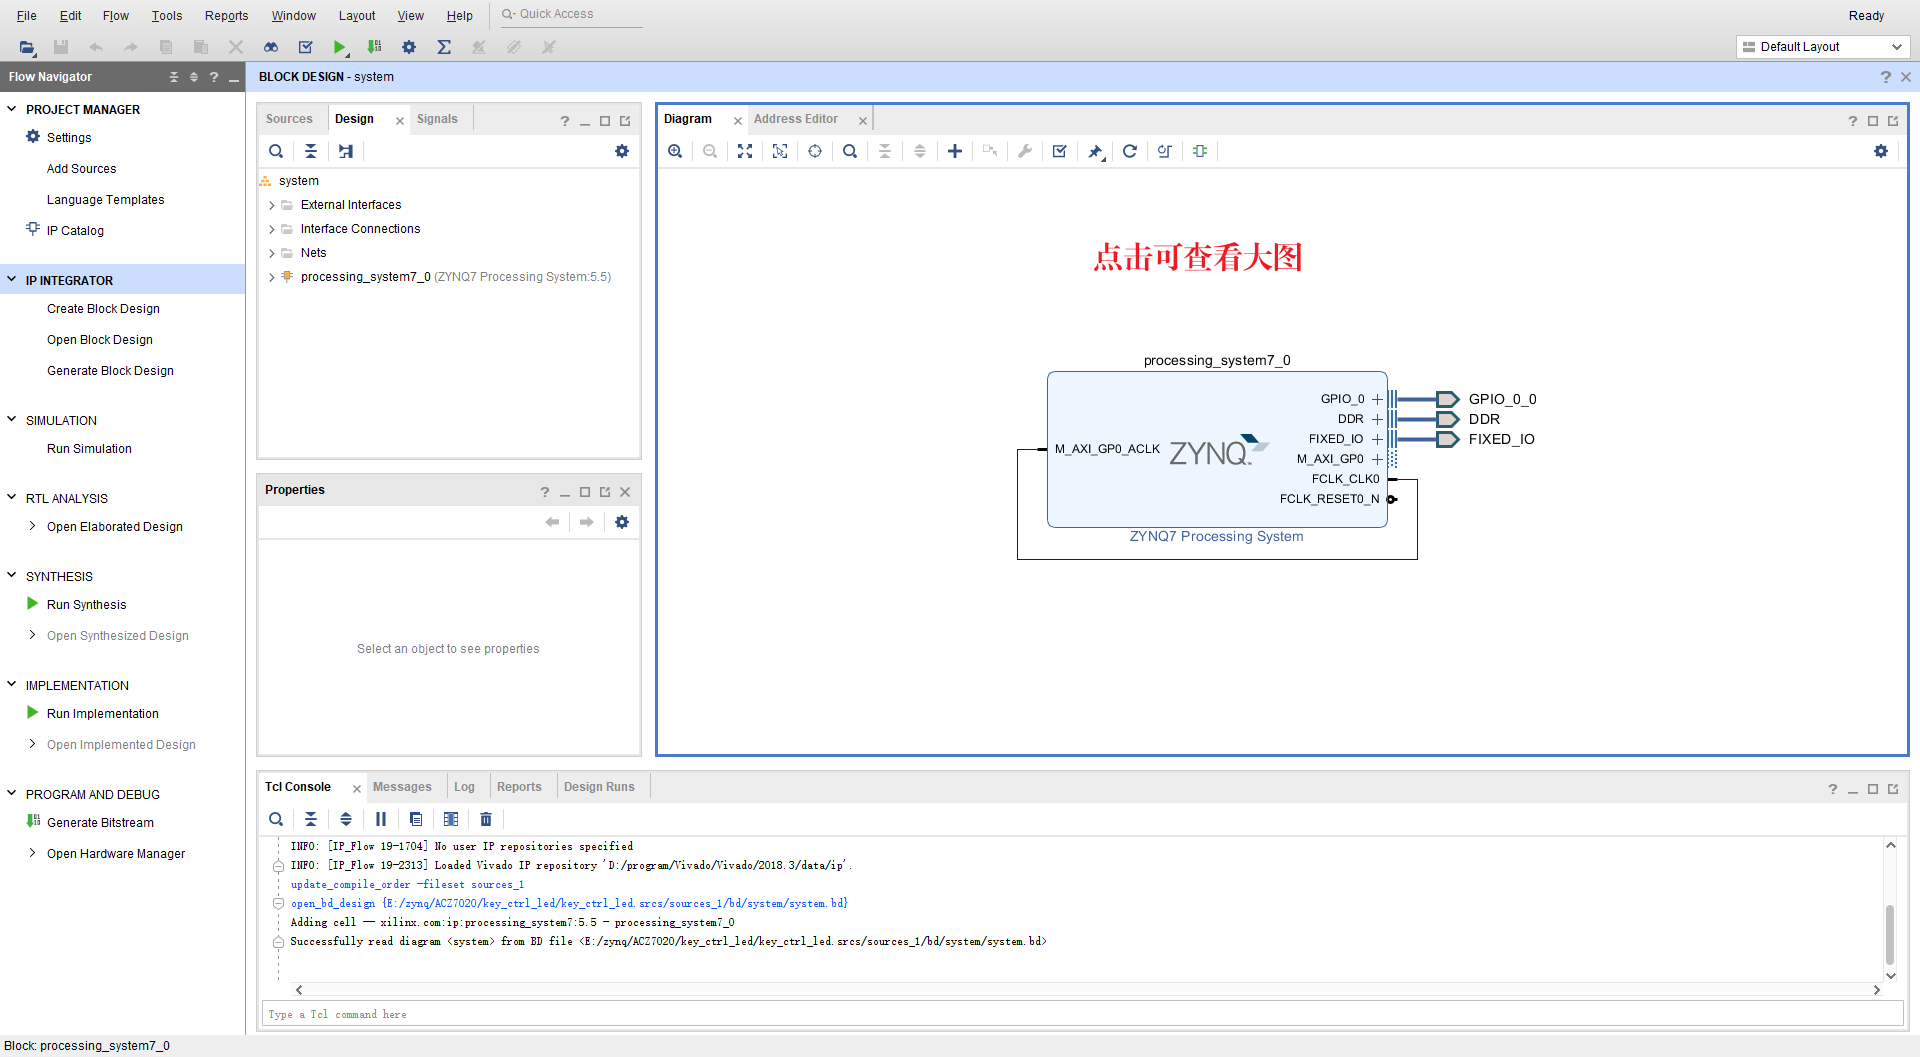Click Run Implementation
The image size is (1920, 1057).
[x=102, y=714]
